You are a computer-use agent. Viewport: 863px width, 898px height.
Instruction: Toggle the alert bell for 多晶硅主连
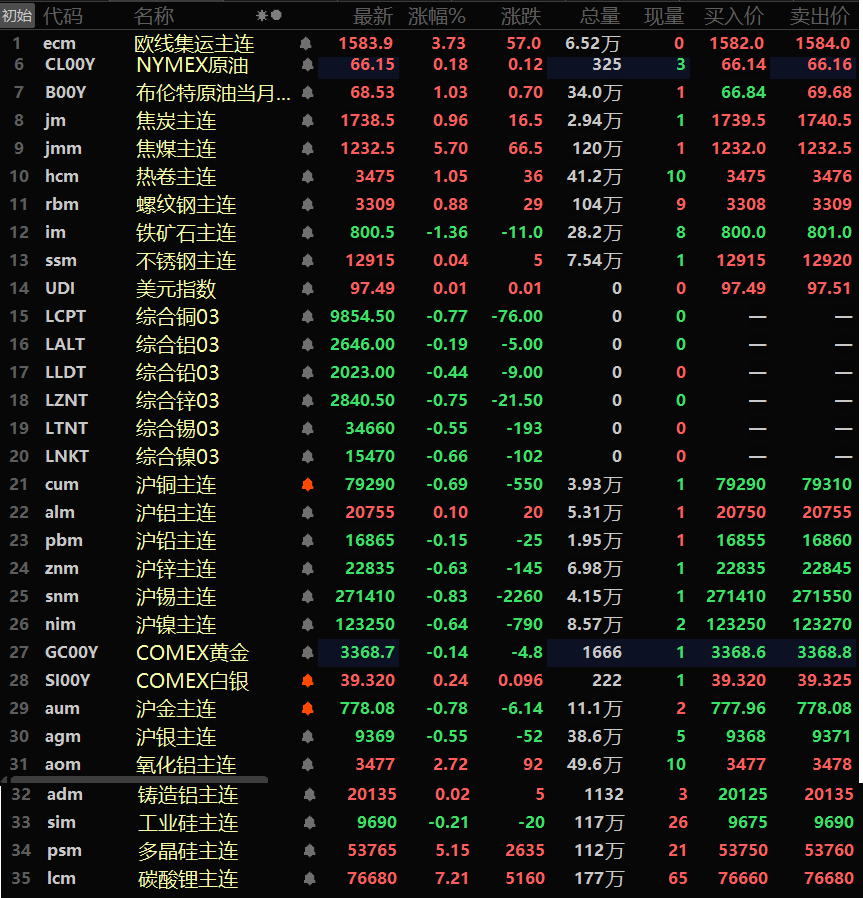309,851
